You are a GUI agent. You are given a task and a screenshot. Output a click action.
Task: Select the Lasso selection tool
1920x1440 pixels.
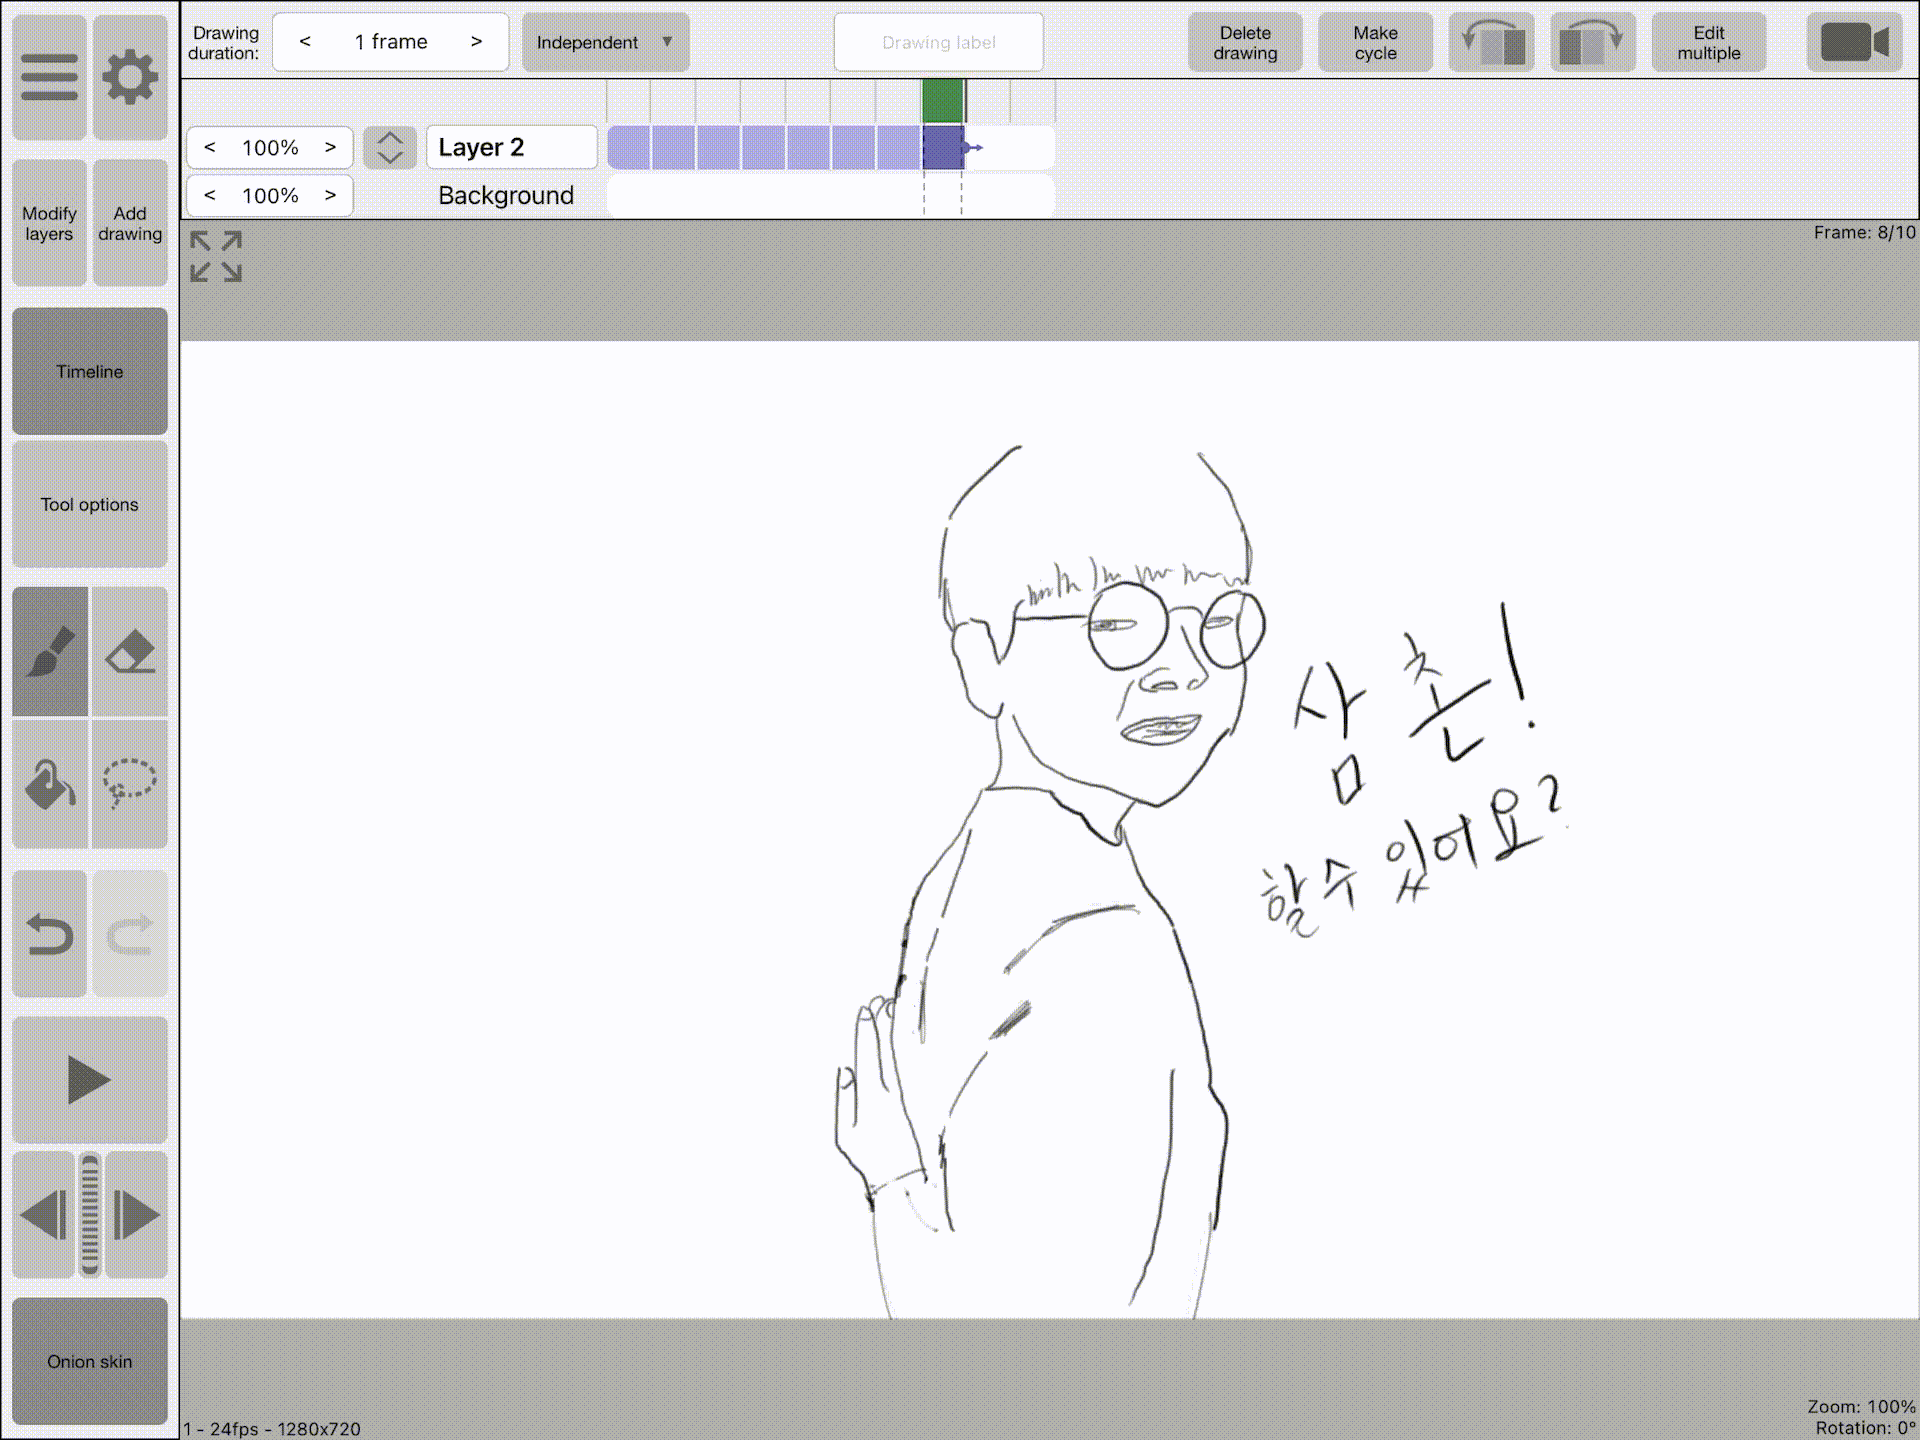click(x=130, y=784)
